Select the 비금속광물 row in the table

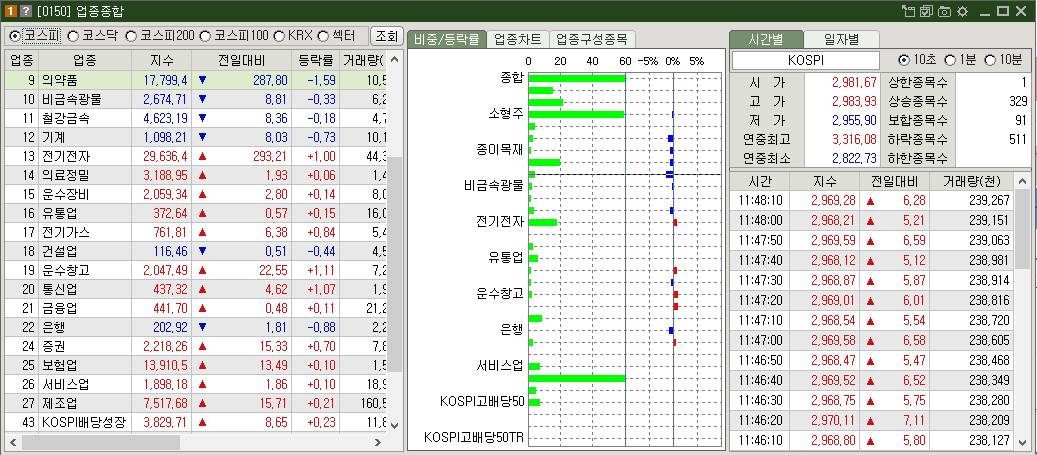pyautogui.click(x=196, y=100)
